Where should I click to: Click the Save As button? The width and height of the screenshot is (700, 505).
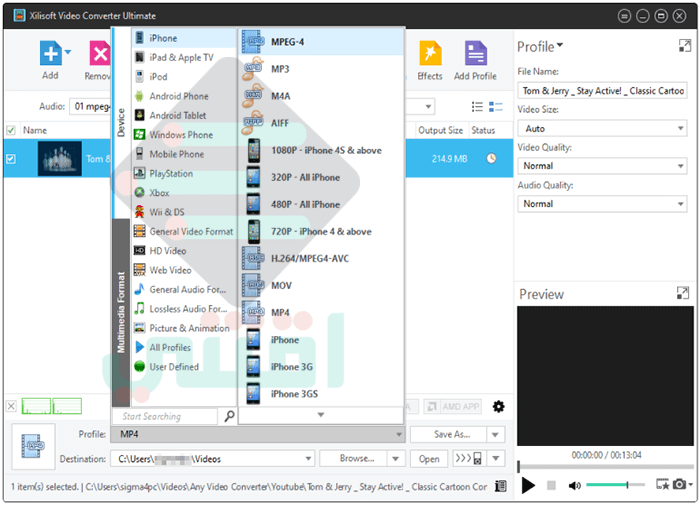[x=449, y=434]
